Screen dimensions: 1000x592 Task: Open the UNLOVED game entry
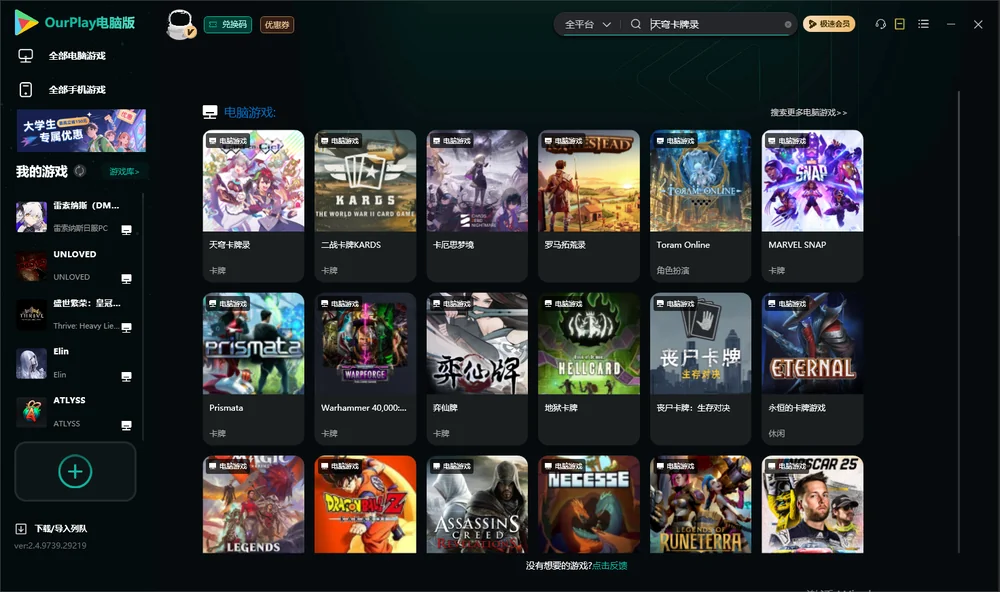tap(75, 265)
